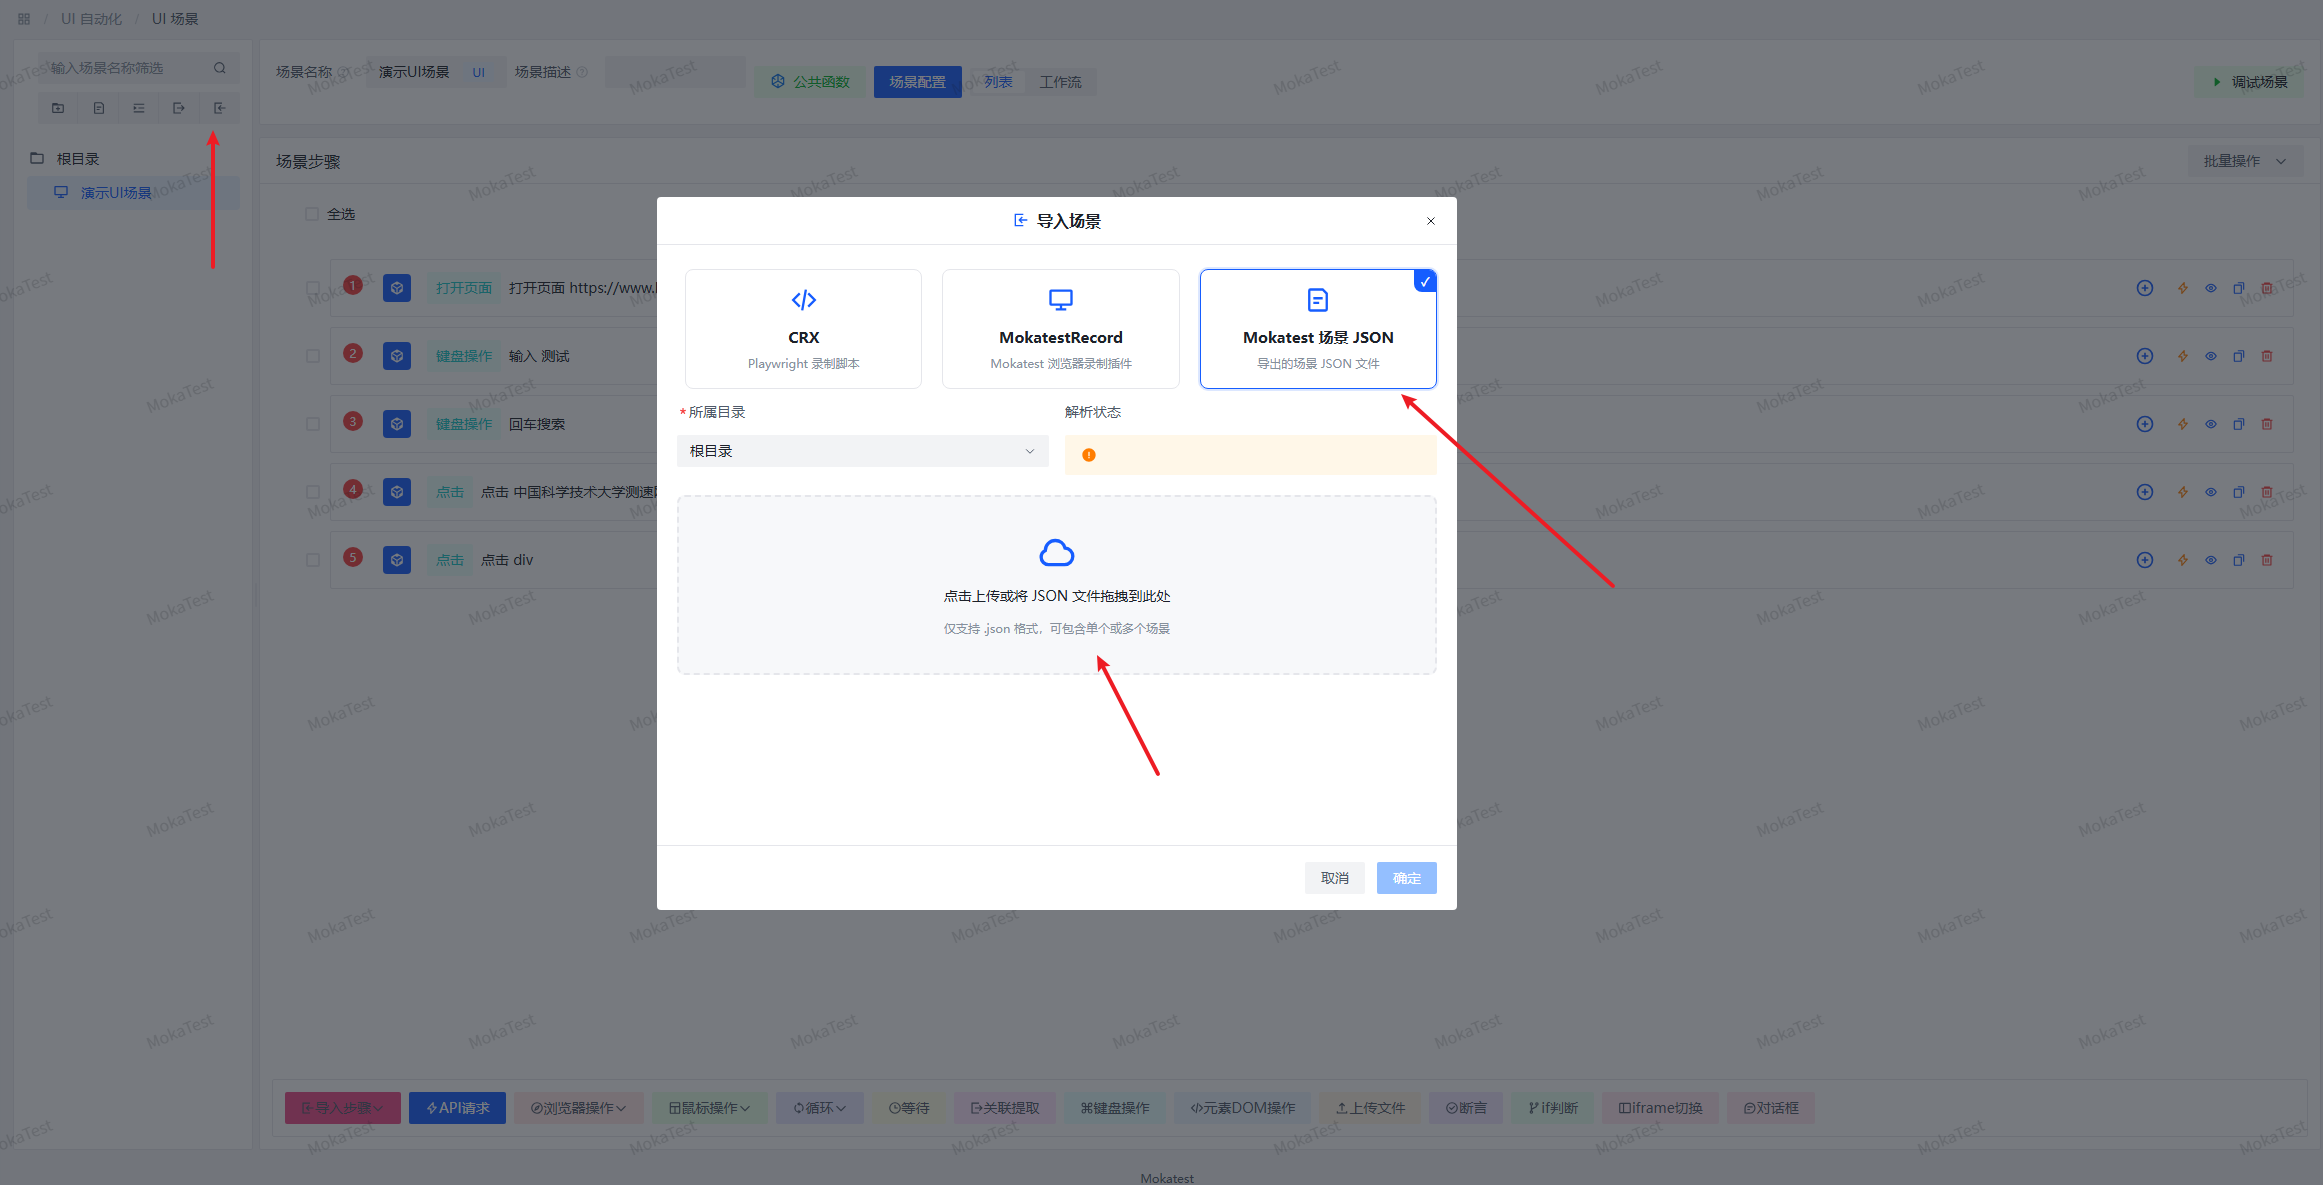Delete step 2 with its trash icon
This screenshot has width=2323, height=1185.
point(2267,356)
